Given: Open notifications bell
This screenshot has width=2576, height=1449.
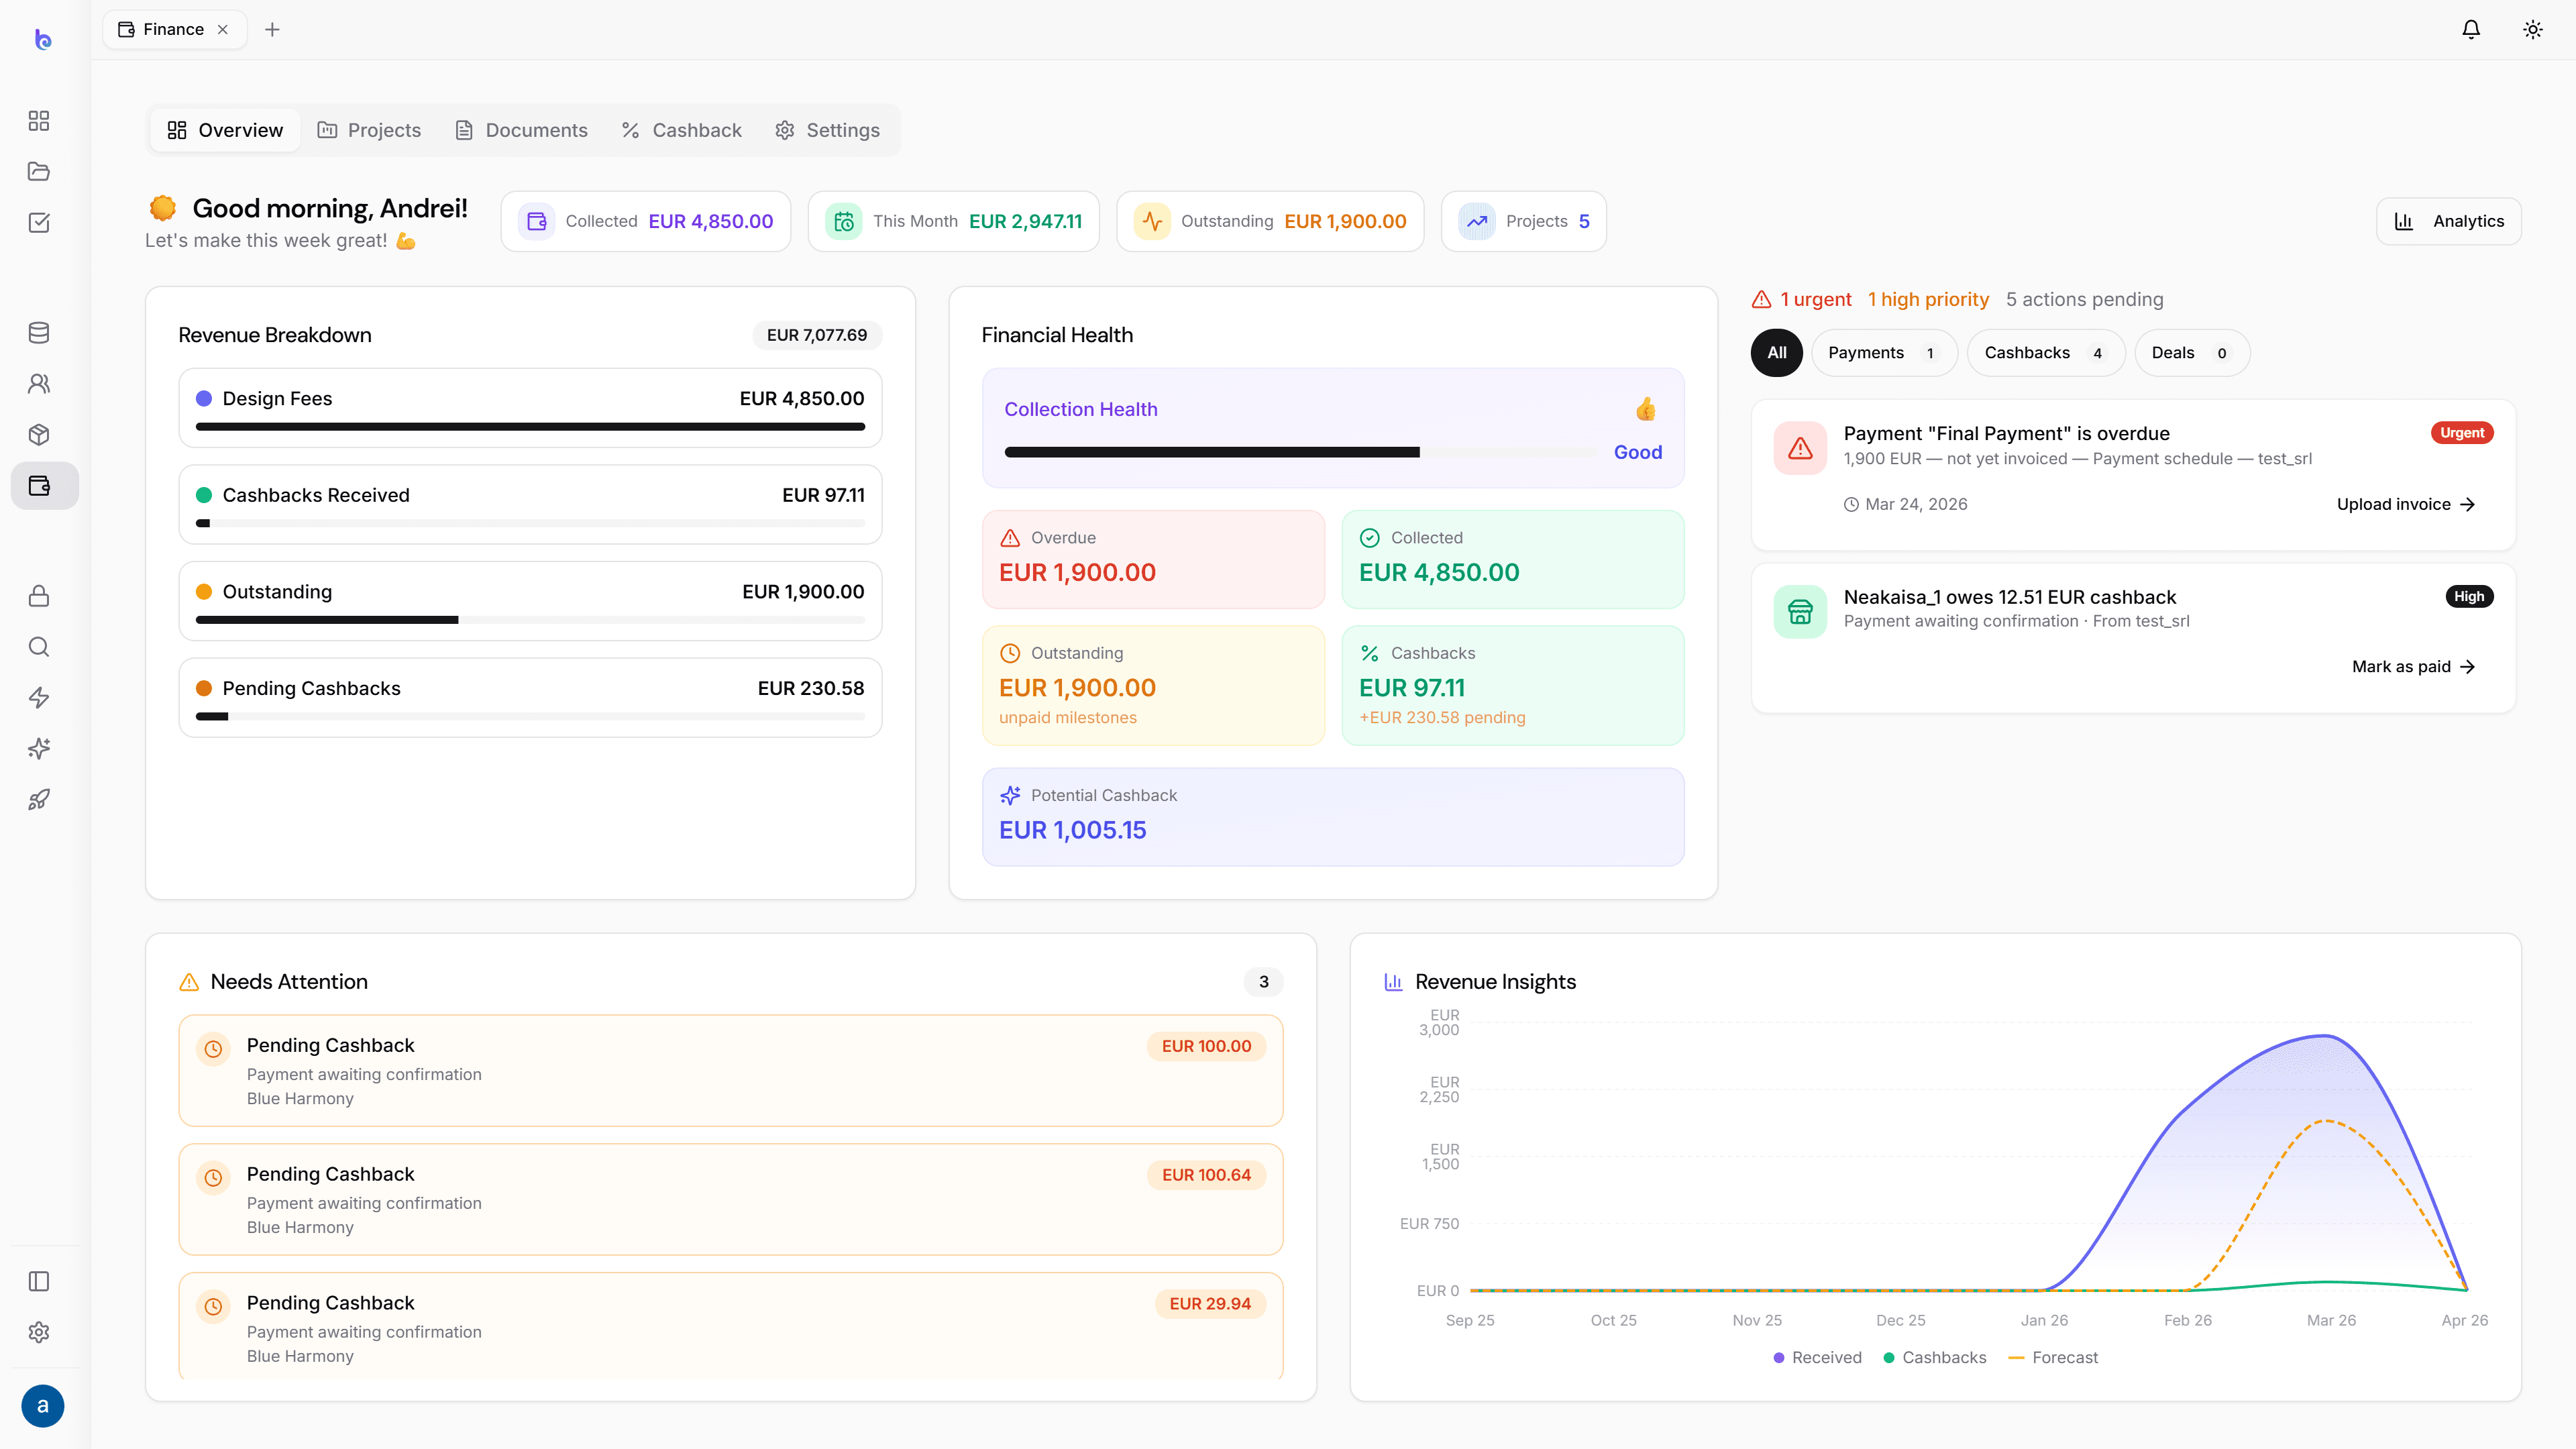Looking at the screenshot, I should pos(2471,29).
